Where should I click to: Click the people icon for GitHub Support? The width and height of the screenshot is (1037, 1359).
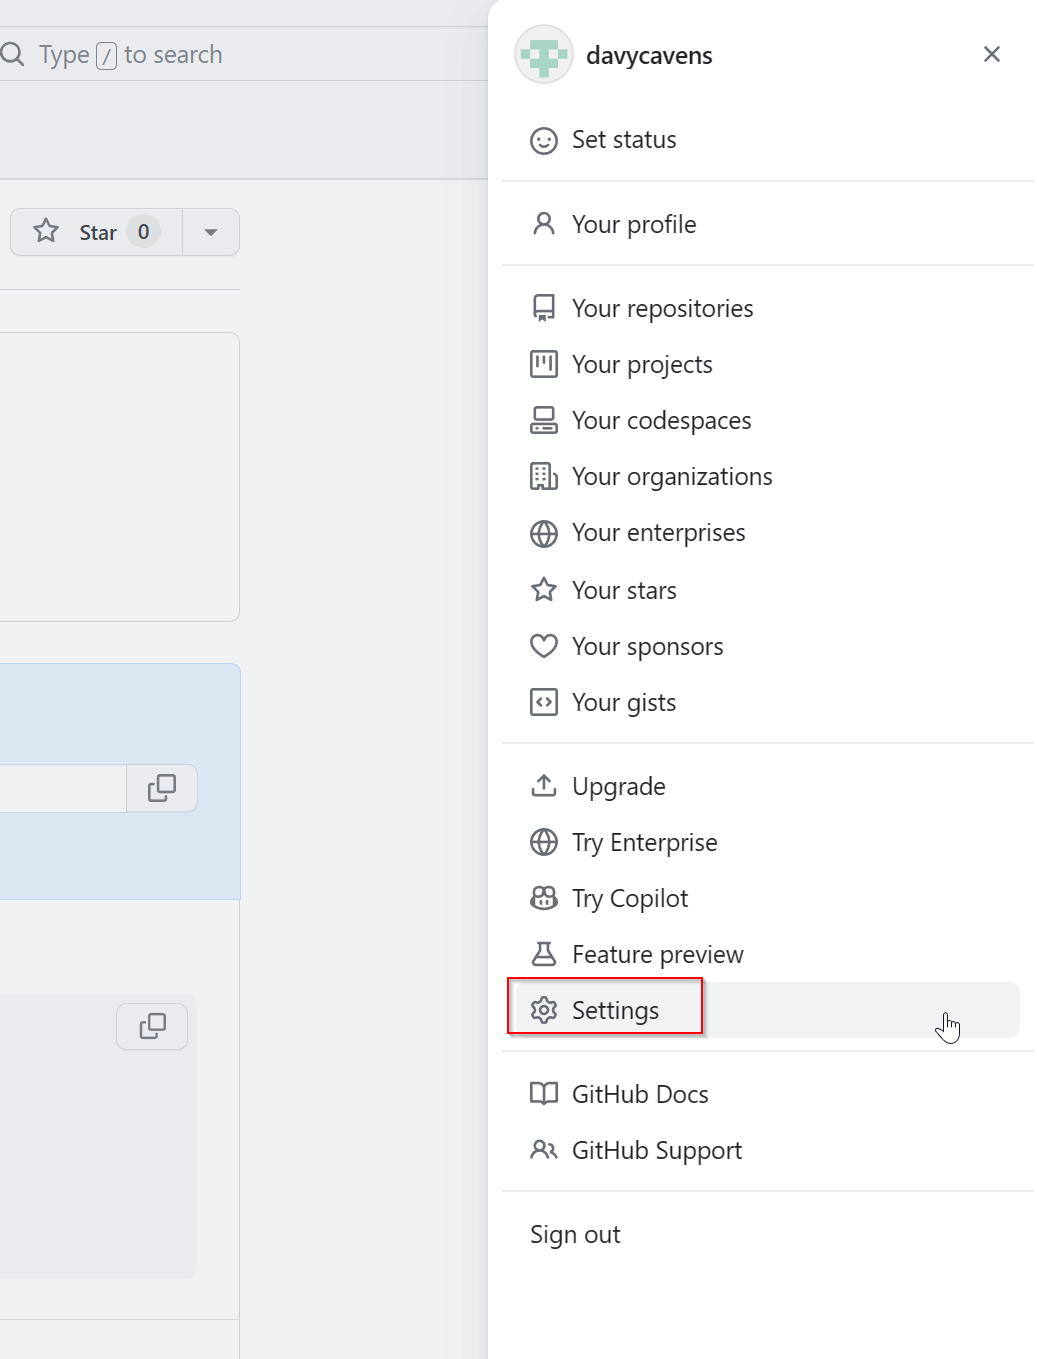(x=544, y=1150)
